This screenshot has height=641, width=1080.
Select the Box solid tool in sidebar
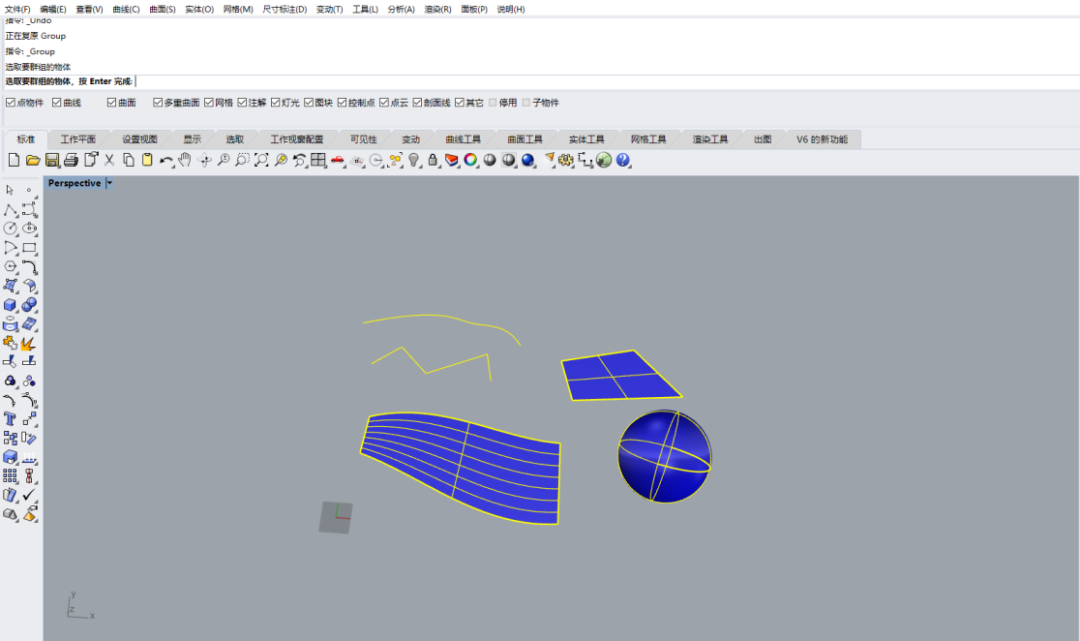(x=10, y=305)
